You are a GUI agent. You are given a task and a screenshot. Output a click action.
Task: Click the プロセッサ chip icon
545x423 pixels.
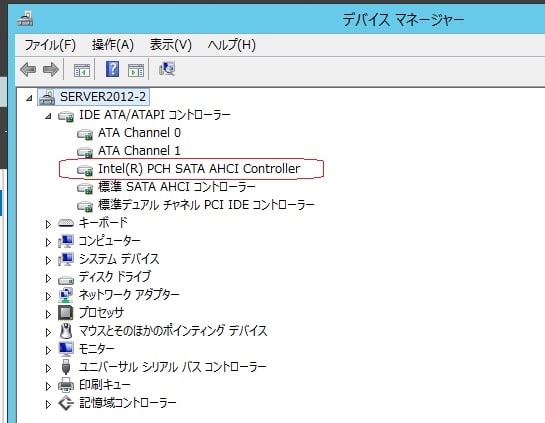(66, 312)
